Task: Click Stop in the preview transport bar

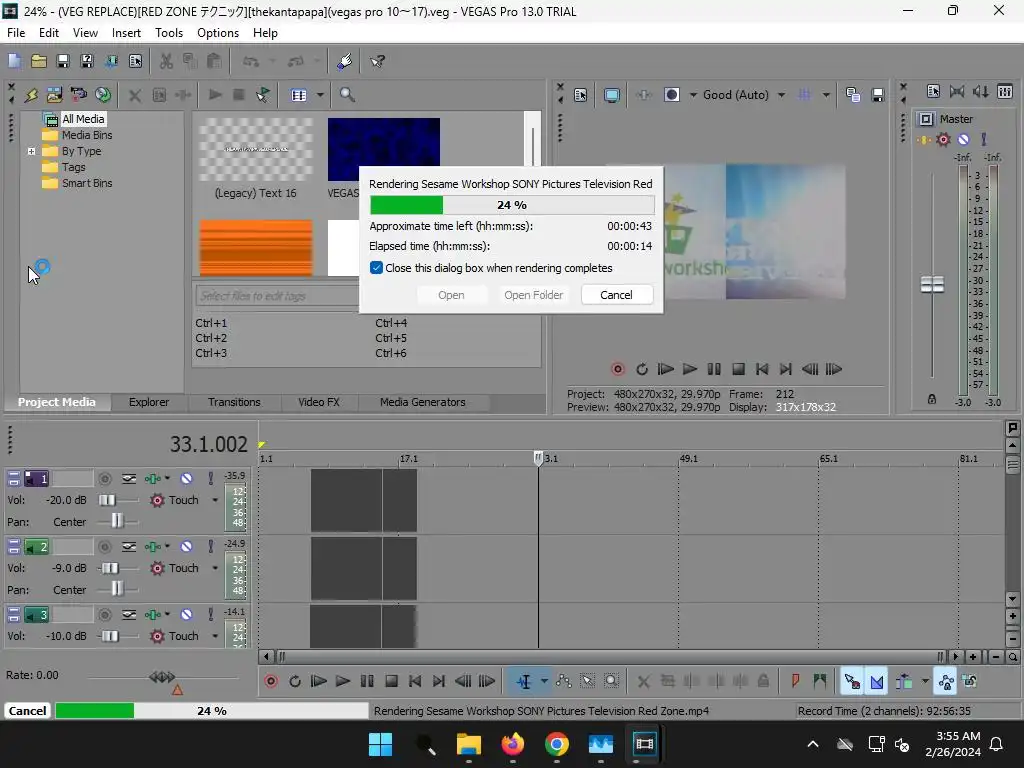Action: [x=738, y=370]
